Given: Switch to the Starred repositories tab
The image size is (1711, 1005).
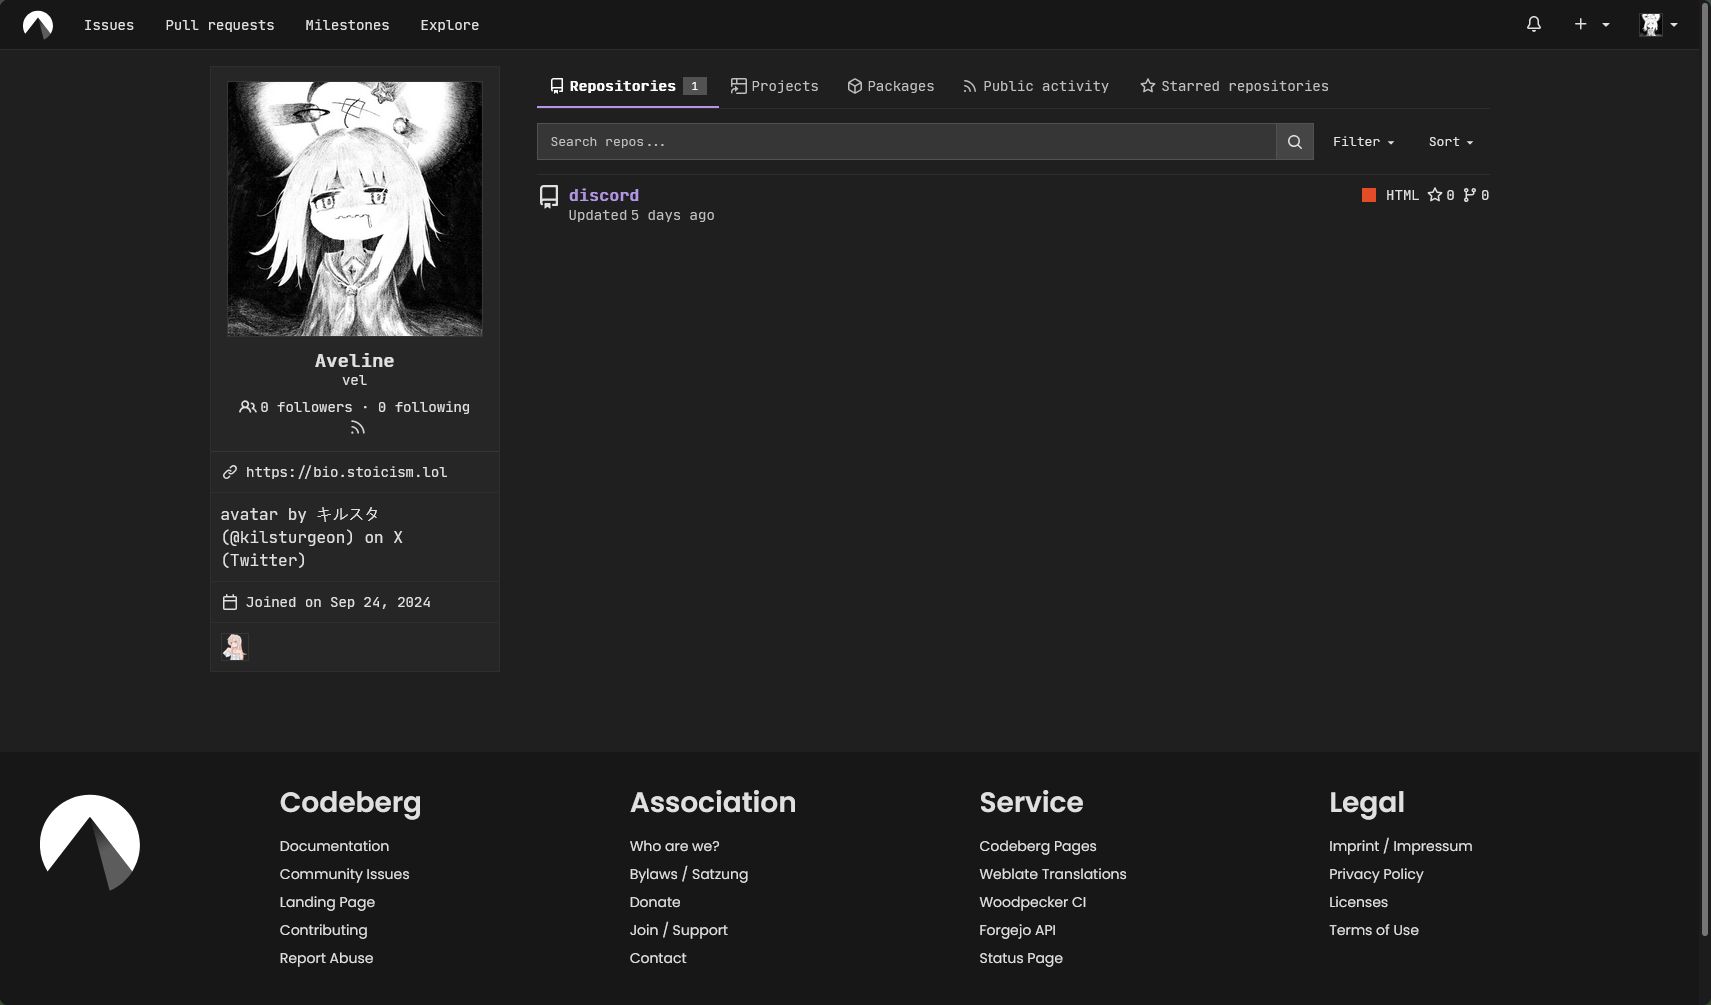Looking at the screenshot, I should [1235, 86].
